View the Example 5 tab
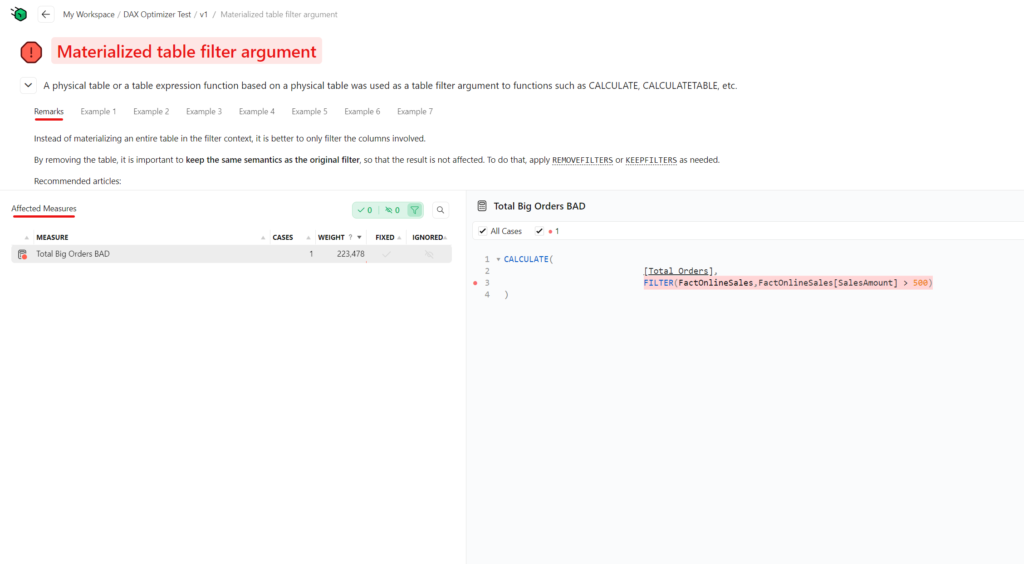The width and height of the screenshot is (1024, 564). tap(310, 112)
